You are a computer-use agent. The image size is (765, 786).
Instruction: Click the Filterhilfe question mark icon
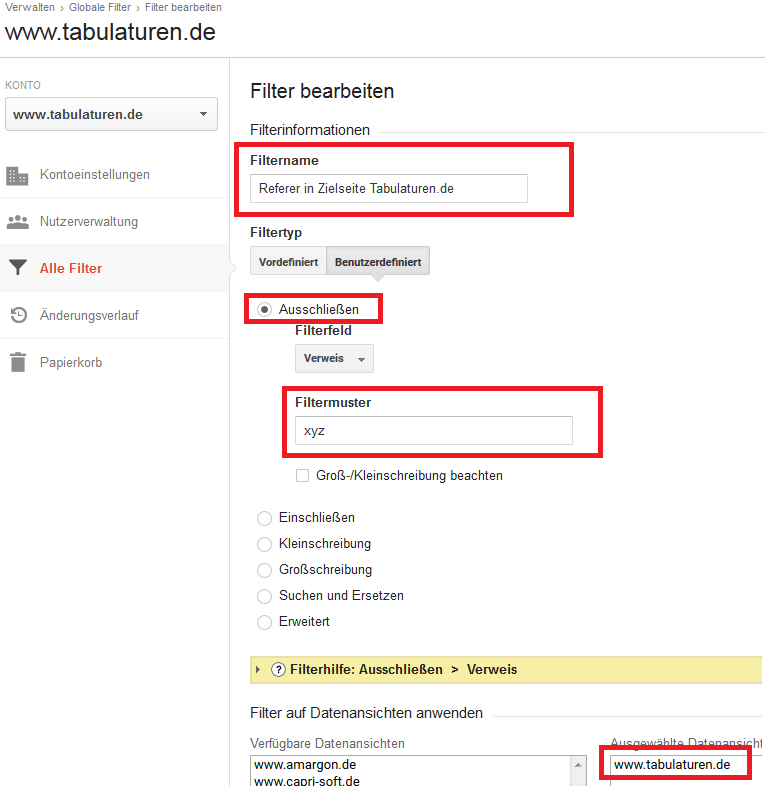point(278,670)
